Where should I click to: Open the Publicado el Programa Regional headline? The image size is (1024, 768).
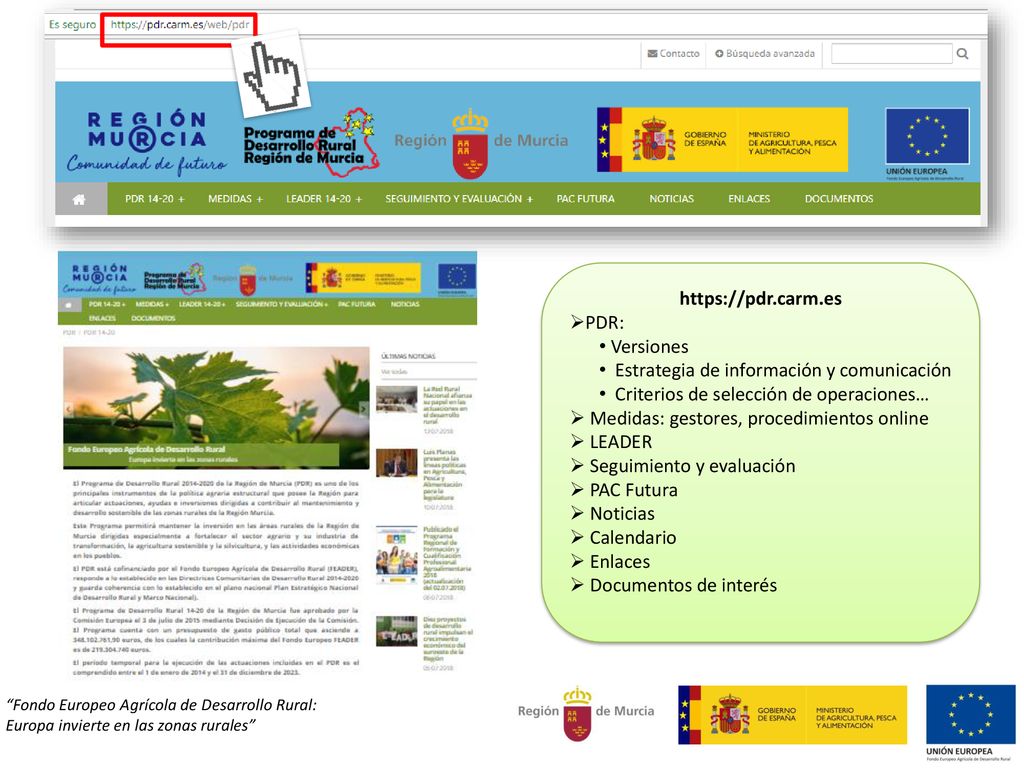pyautogui.click(x=447, y=558)
